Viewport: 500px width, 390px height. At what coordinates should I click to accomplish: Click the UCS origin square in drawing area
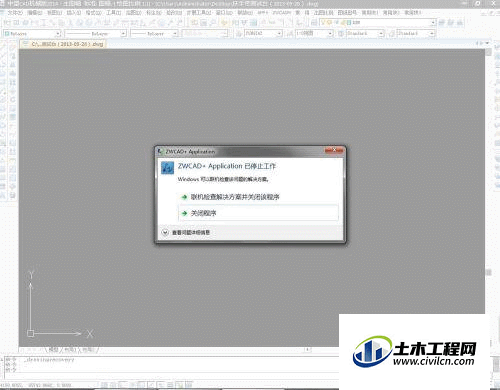tap(31, 333)
